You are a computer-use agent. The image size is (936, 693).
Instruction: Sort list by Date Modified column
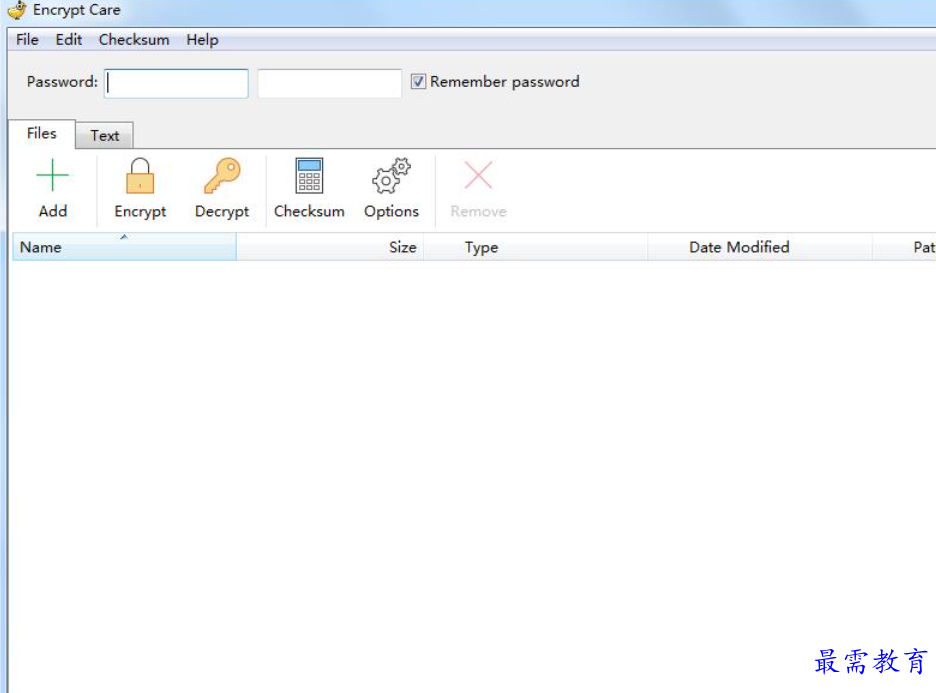[x=760, y=247]
